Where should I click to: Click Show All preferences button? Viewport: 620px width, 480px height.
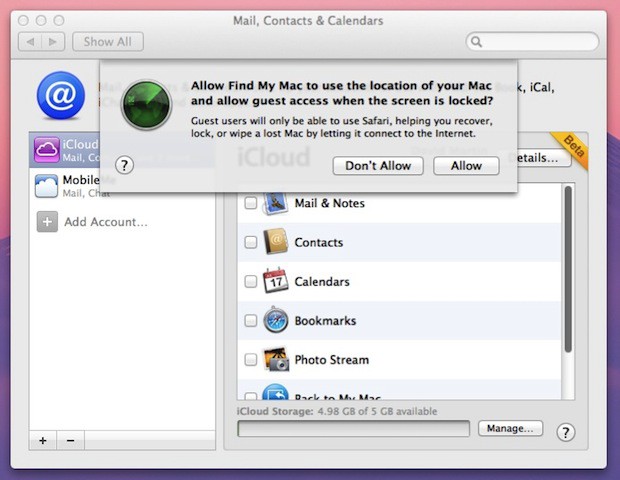pos(112,42)
